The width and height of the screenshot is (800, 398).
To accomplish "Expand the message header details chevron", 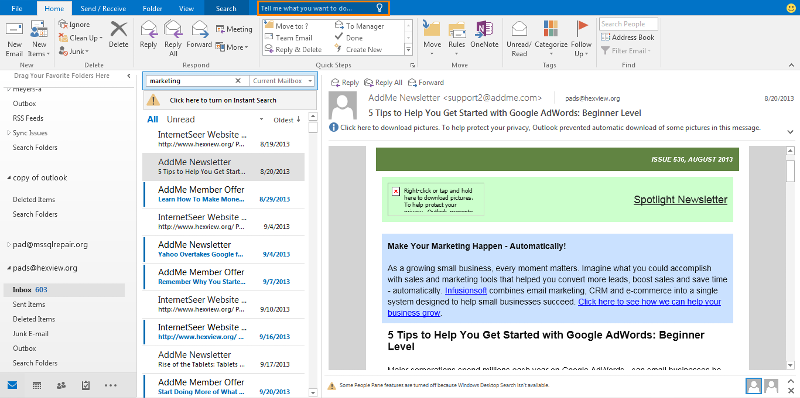I will coord(790,131).
